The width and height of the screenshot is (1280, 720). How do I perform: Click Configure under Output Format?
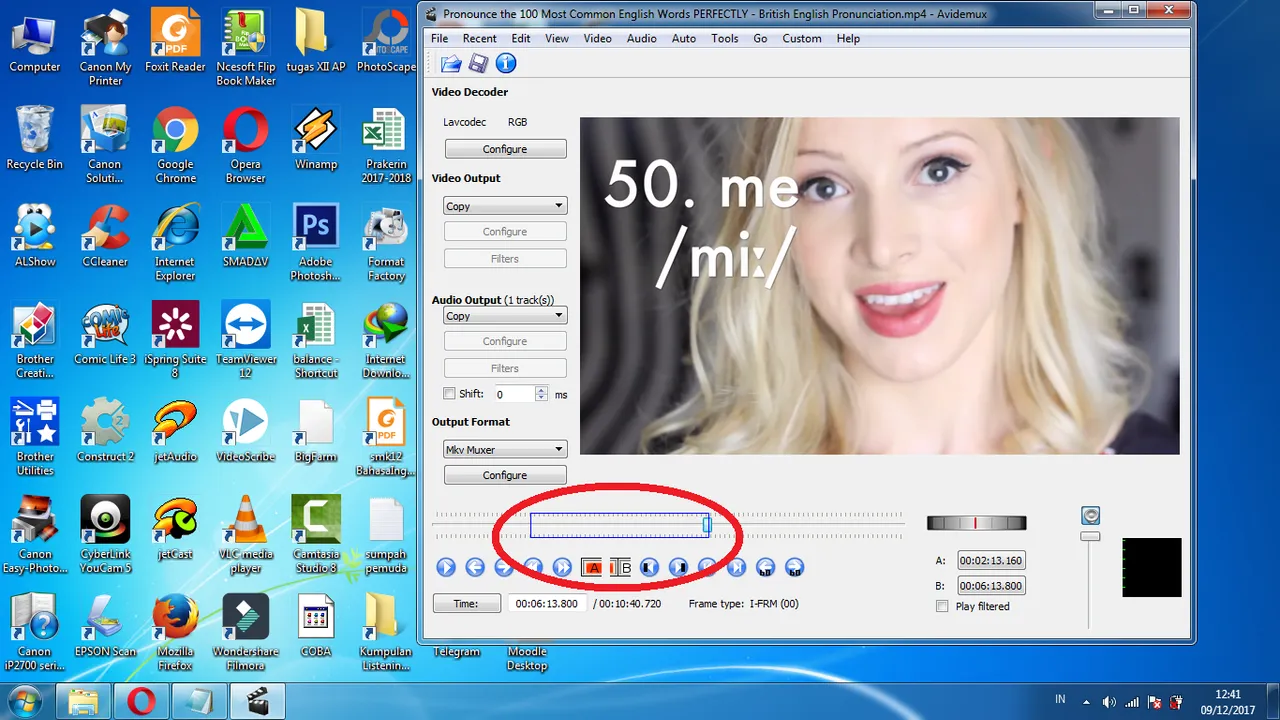click(505, 475)
